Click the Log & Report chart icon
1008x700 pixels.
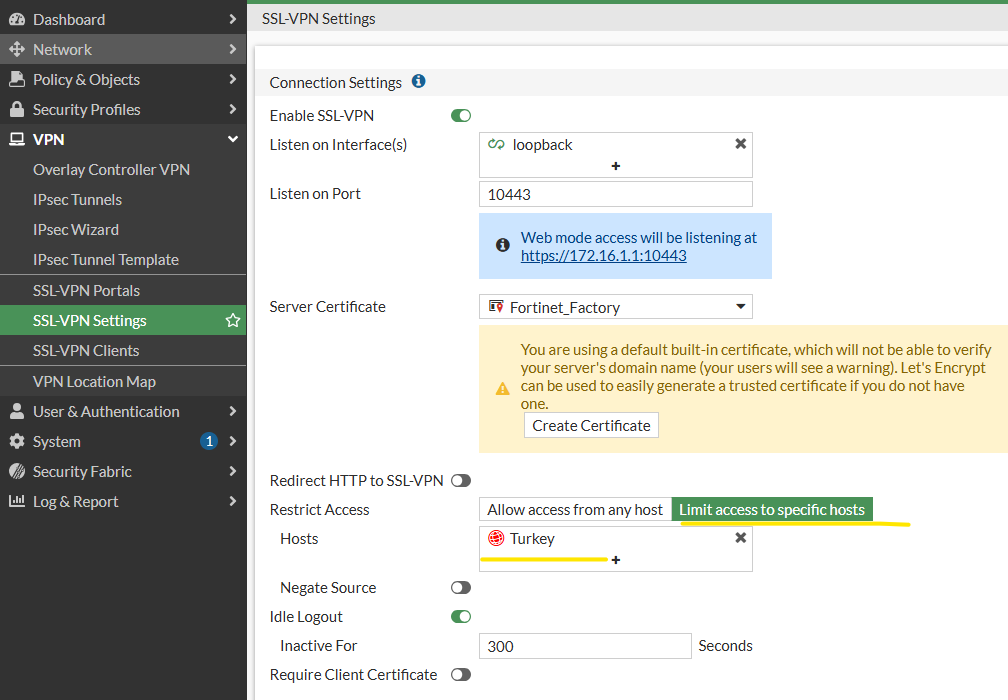(x=17, y=501)
